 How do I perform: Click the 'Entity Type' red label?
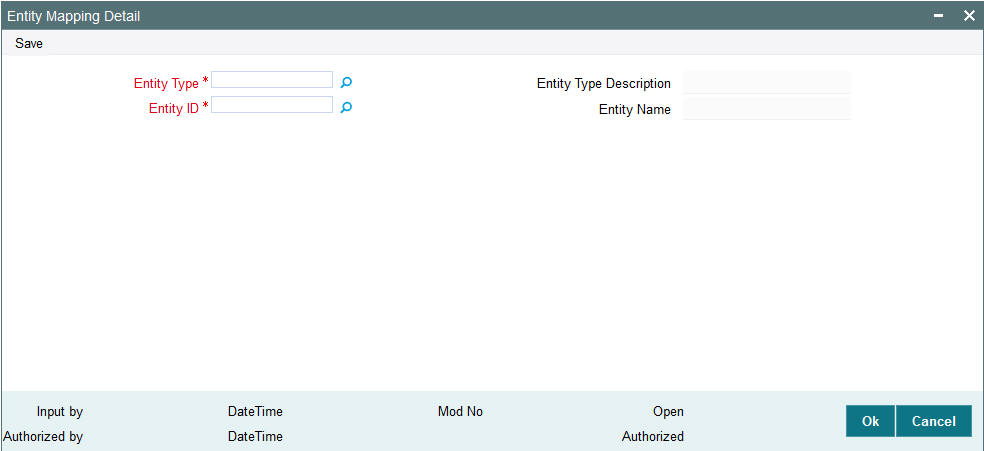tap(166, 83)
